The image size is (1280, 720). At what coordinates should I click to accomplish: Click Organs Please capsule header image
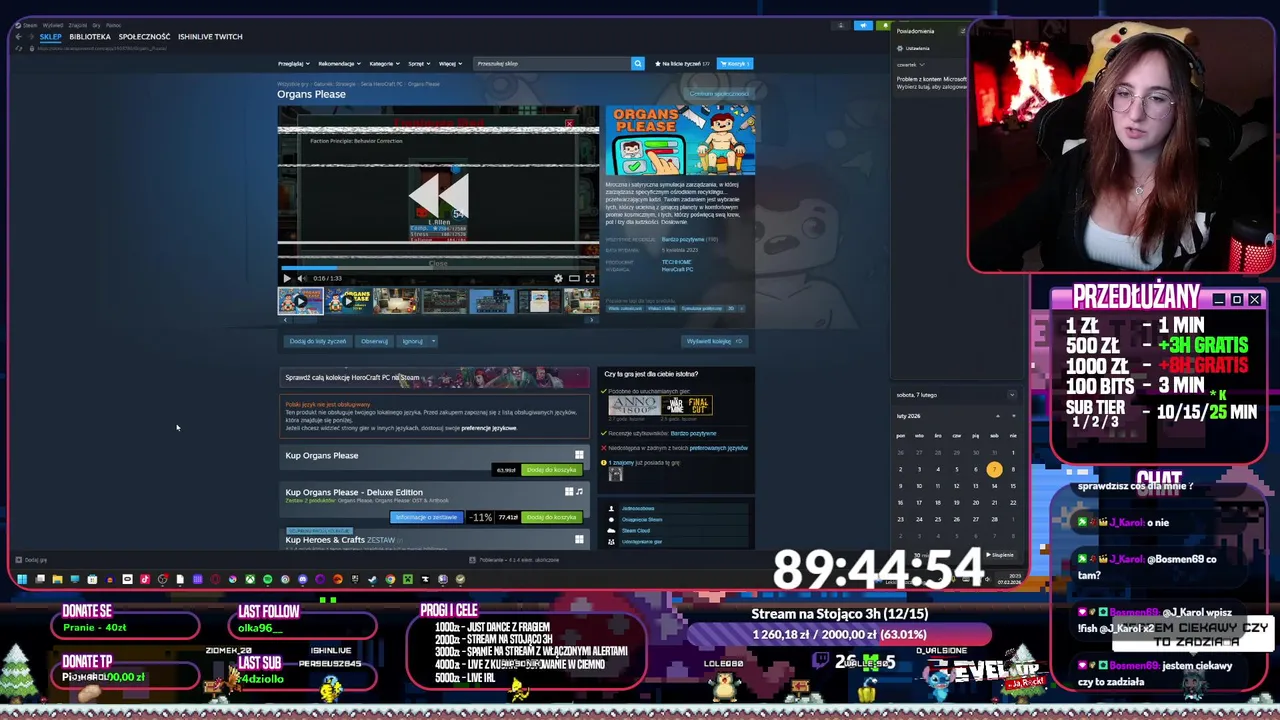(x=680, y=141)
